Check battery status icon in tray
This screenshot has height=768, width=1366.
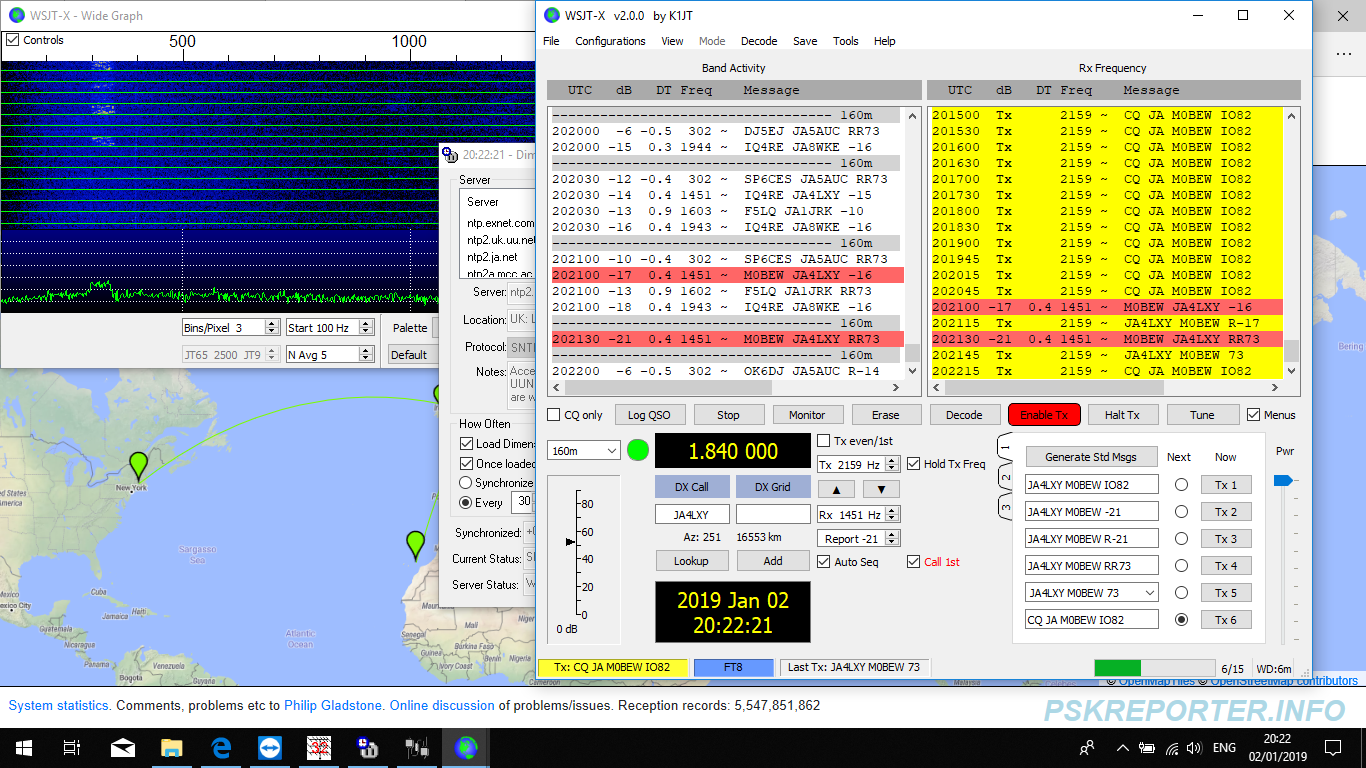coord(1148,748)
